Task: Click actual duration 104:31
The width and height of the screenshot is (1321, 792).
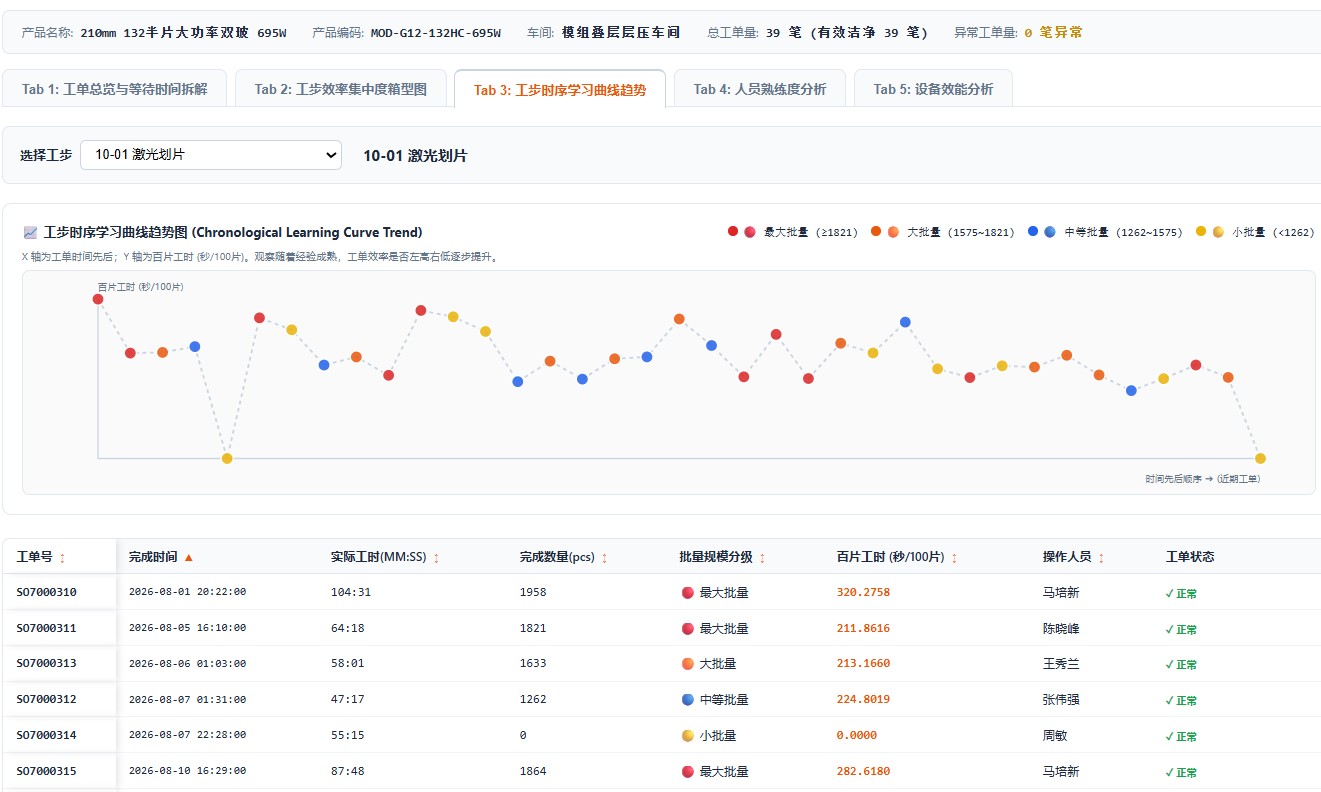Action: (351, 592)
